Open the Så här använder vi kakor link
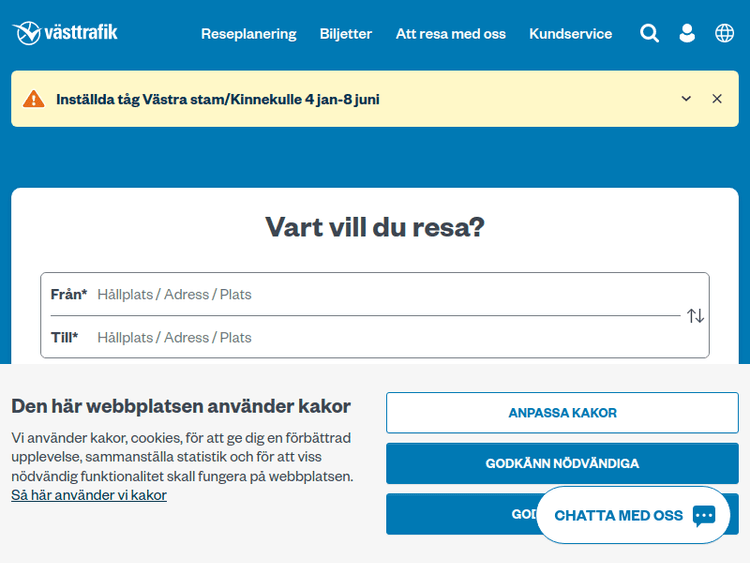This screenshot has height=563, width=750. coord(89,495)
